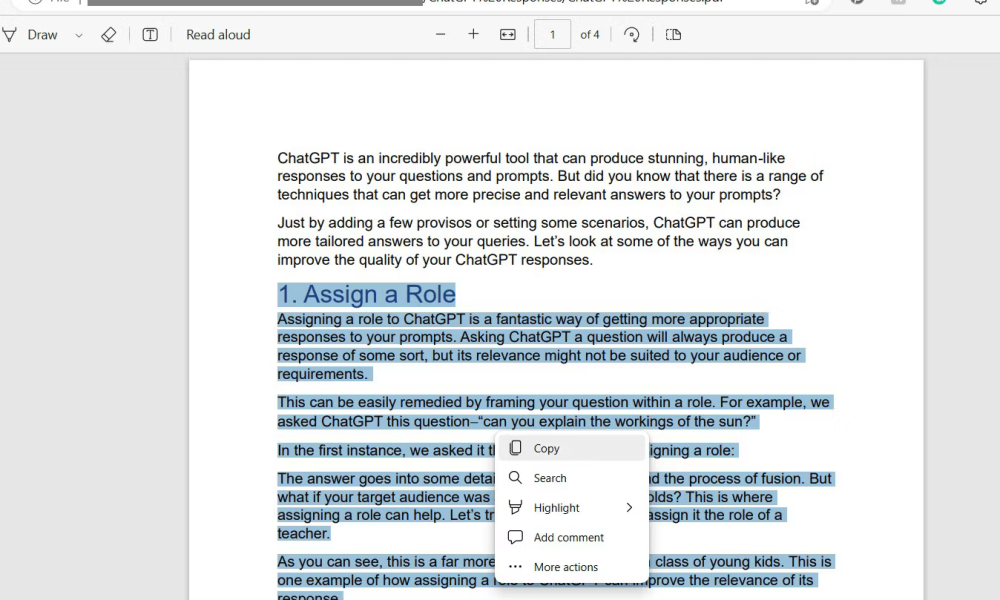This screenshot has width=1000, height=600.
Task: Click the word 'teacher.' in selected text
Action: tap(304, 534)
